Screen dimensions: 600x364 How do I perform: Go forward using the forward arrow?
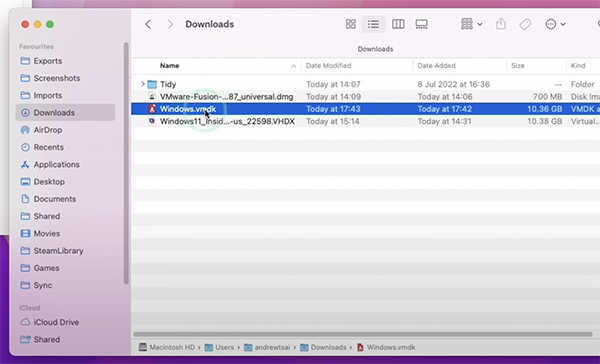(170, 24)
